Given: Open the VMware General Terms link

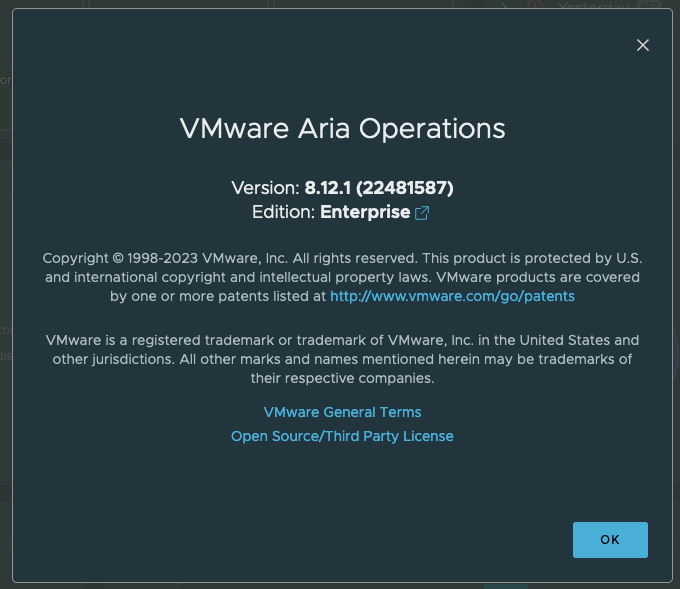Looking at the screenshot, I should coord(342,412).
